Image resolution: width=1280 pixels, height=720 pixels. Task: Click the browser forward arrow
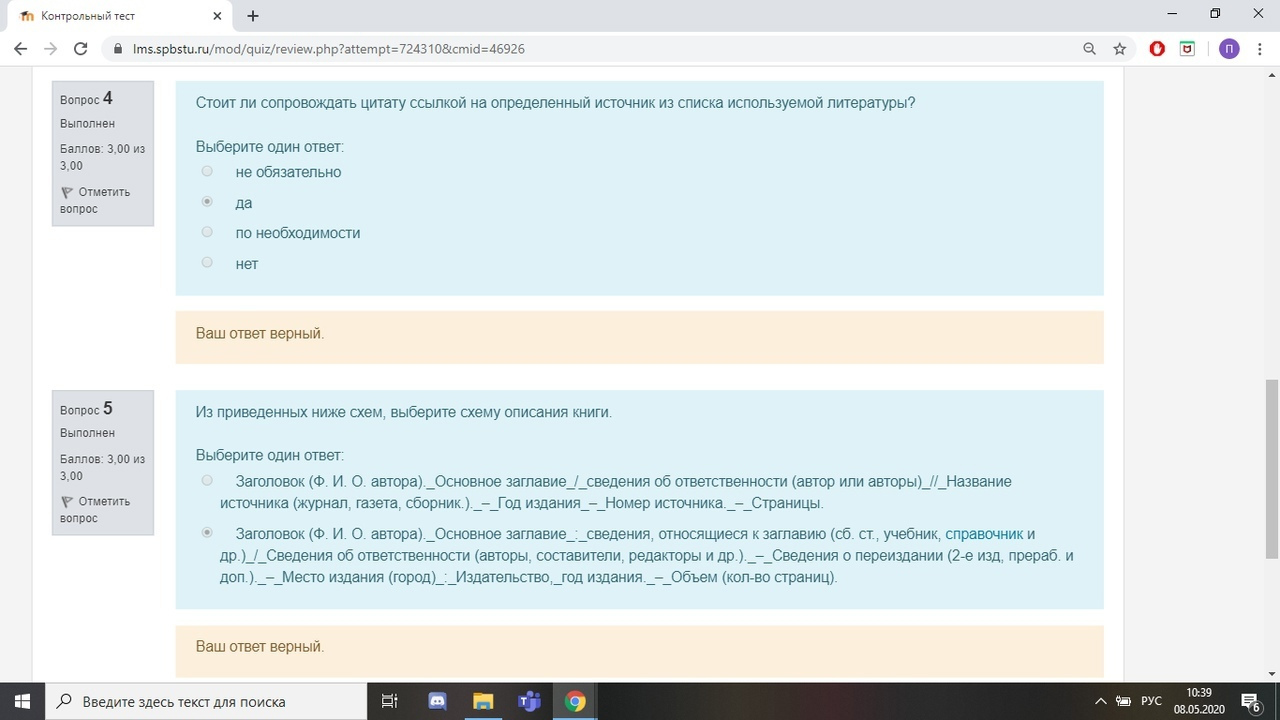coord(50,49)
